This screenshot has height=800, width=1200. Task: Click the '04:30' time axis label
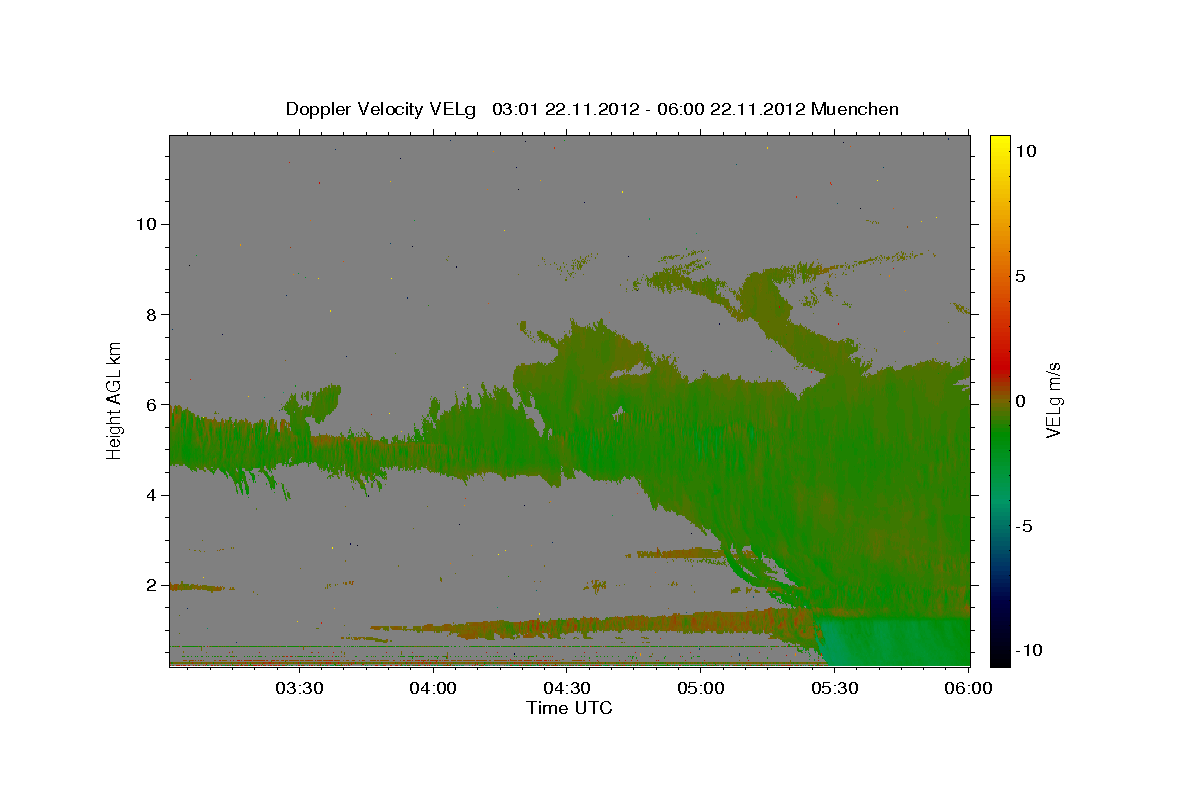click(x=567, y=688)
